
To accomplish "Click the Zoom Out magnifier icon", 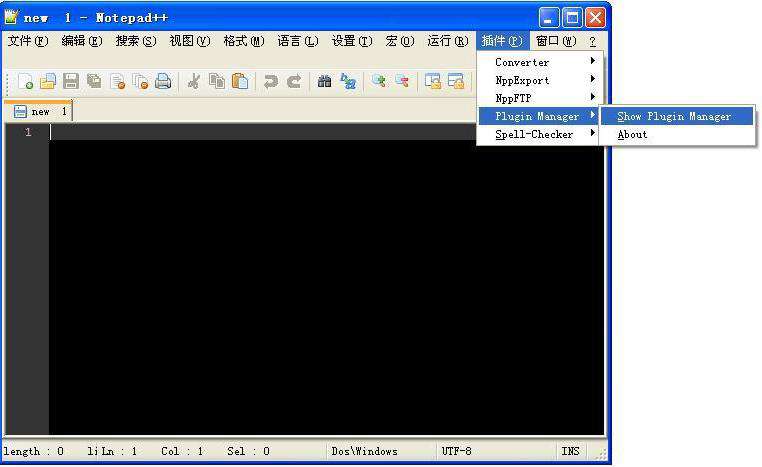I will 402,81.
